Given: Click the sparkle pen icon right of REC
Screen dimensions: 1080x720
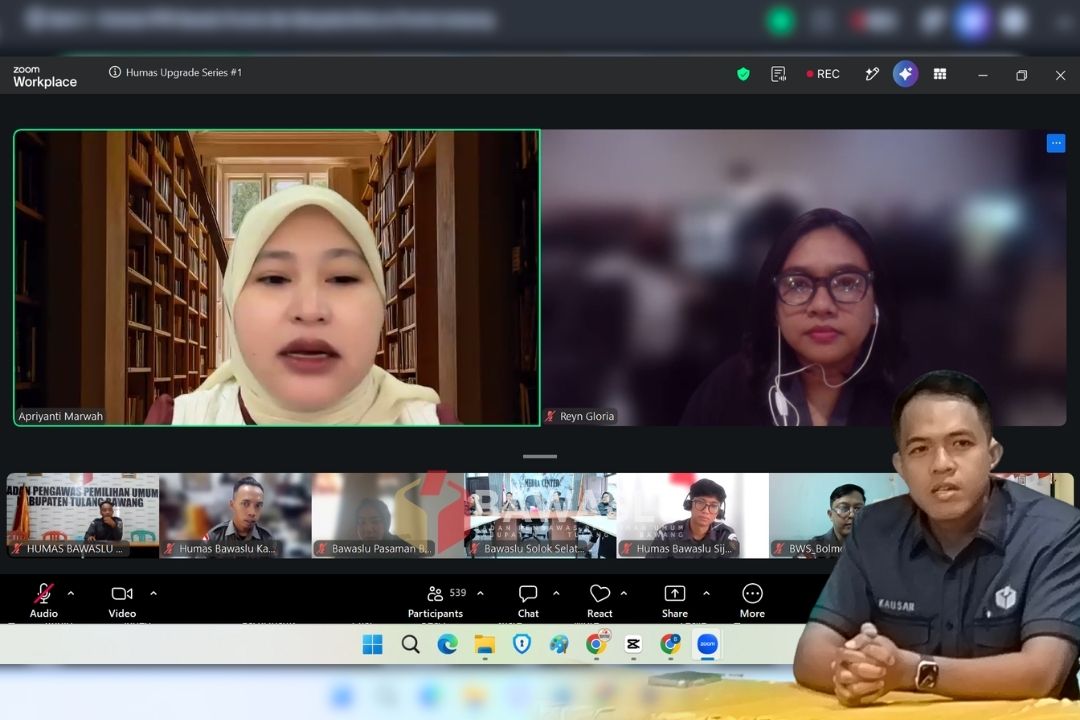Looking at the screenshot, I should pos(872,74).
